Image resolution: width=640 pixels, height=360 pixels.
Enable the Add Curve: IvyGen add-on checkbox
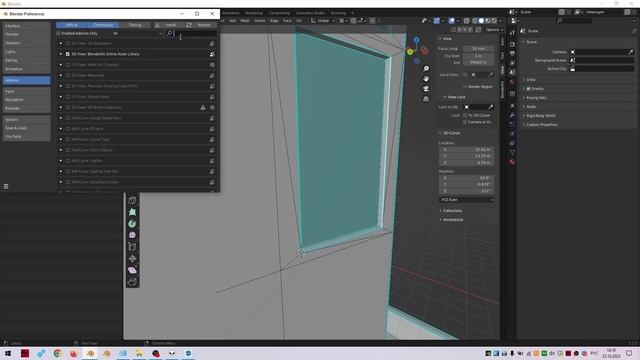click(68, 161)
